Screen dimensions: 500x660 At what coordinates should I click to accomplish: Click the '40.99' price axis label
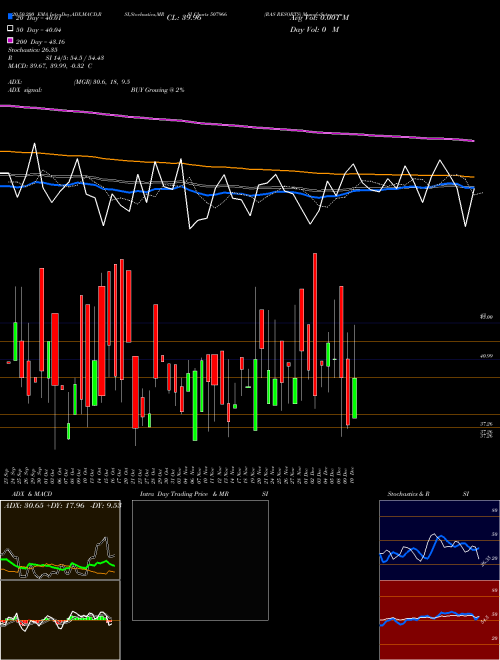pyautogui.click(x=487, y=356)
